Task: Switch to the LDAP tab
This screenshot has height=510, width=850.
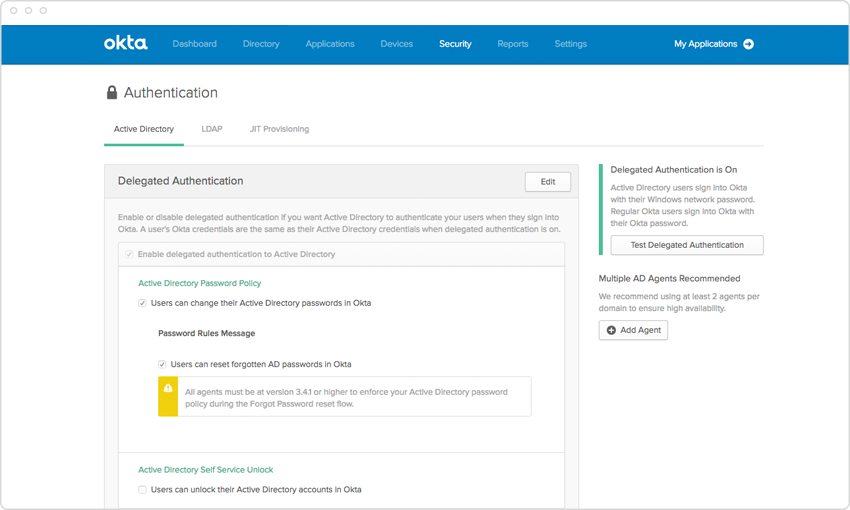Action: [x=211, y=129]
